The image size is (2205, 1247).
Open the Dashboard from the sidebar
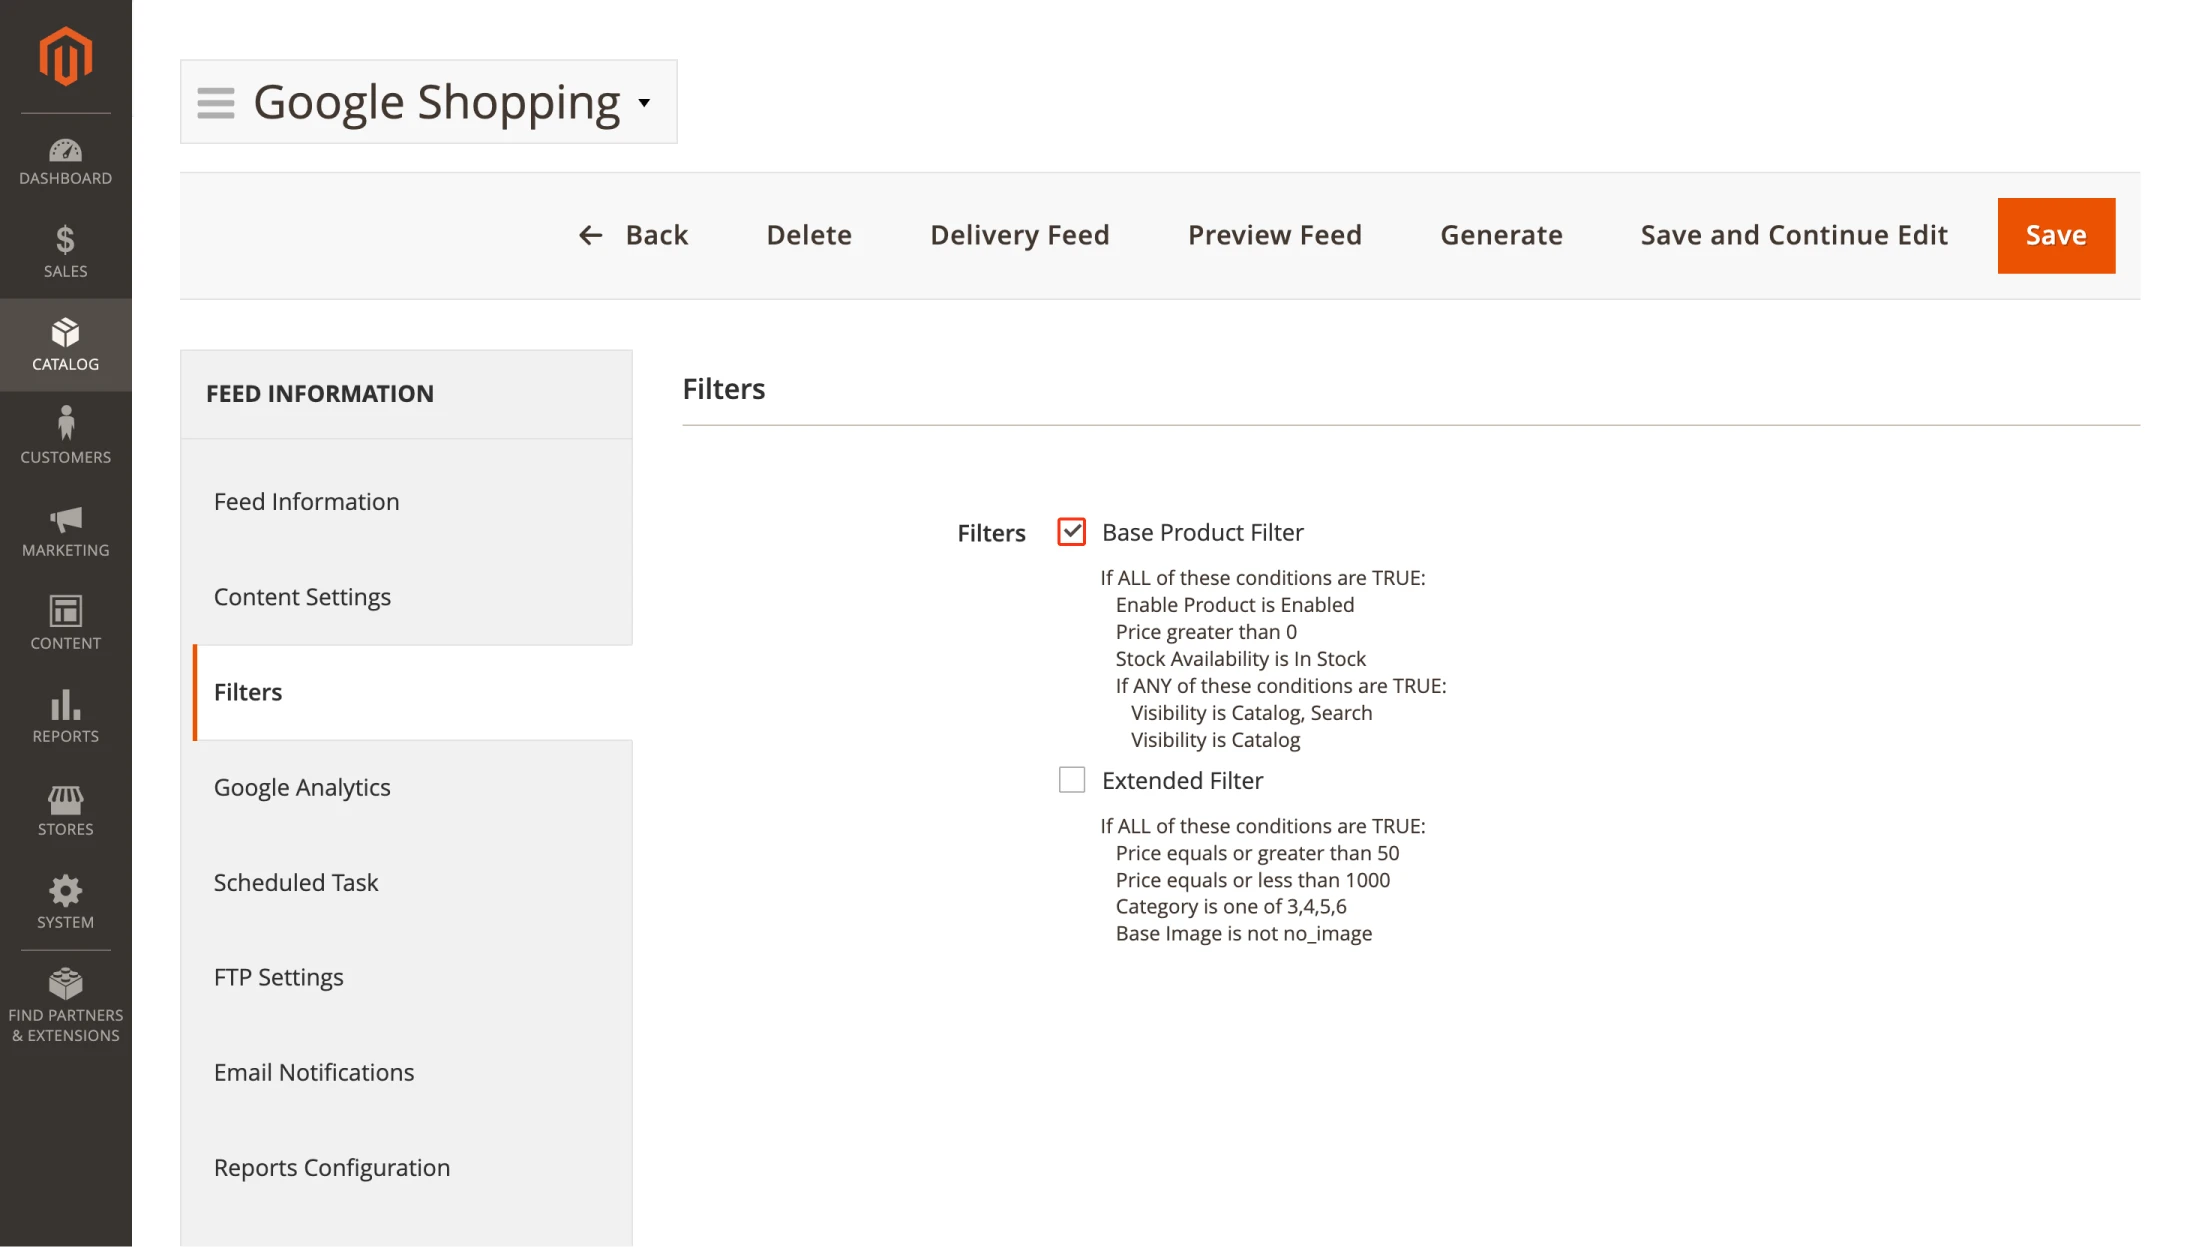click(x=65, y=160)
